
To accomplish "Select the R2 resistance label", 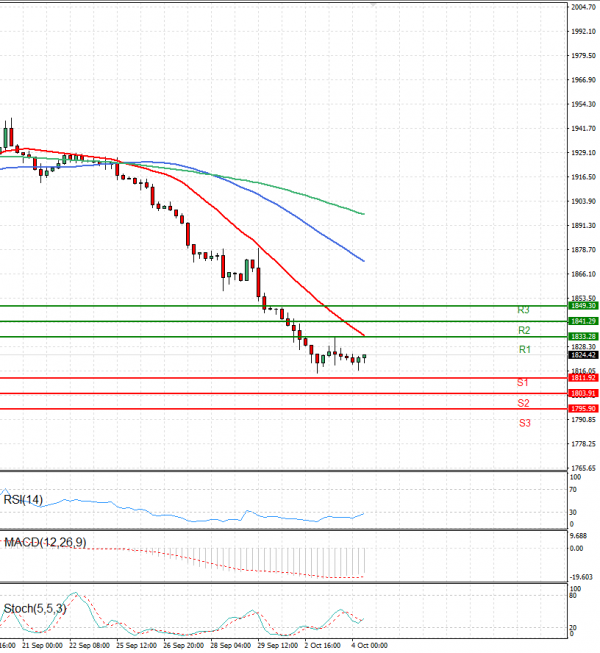I will [524, 330].
